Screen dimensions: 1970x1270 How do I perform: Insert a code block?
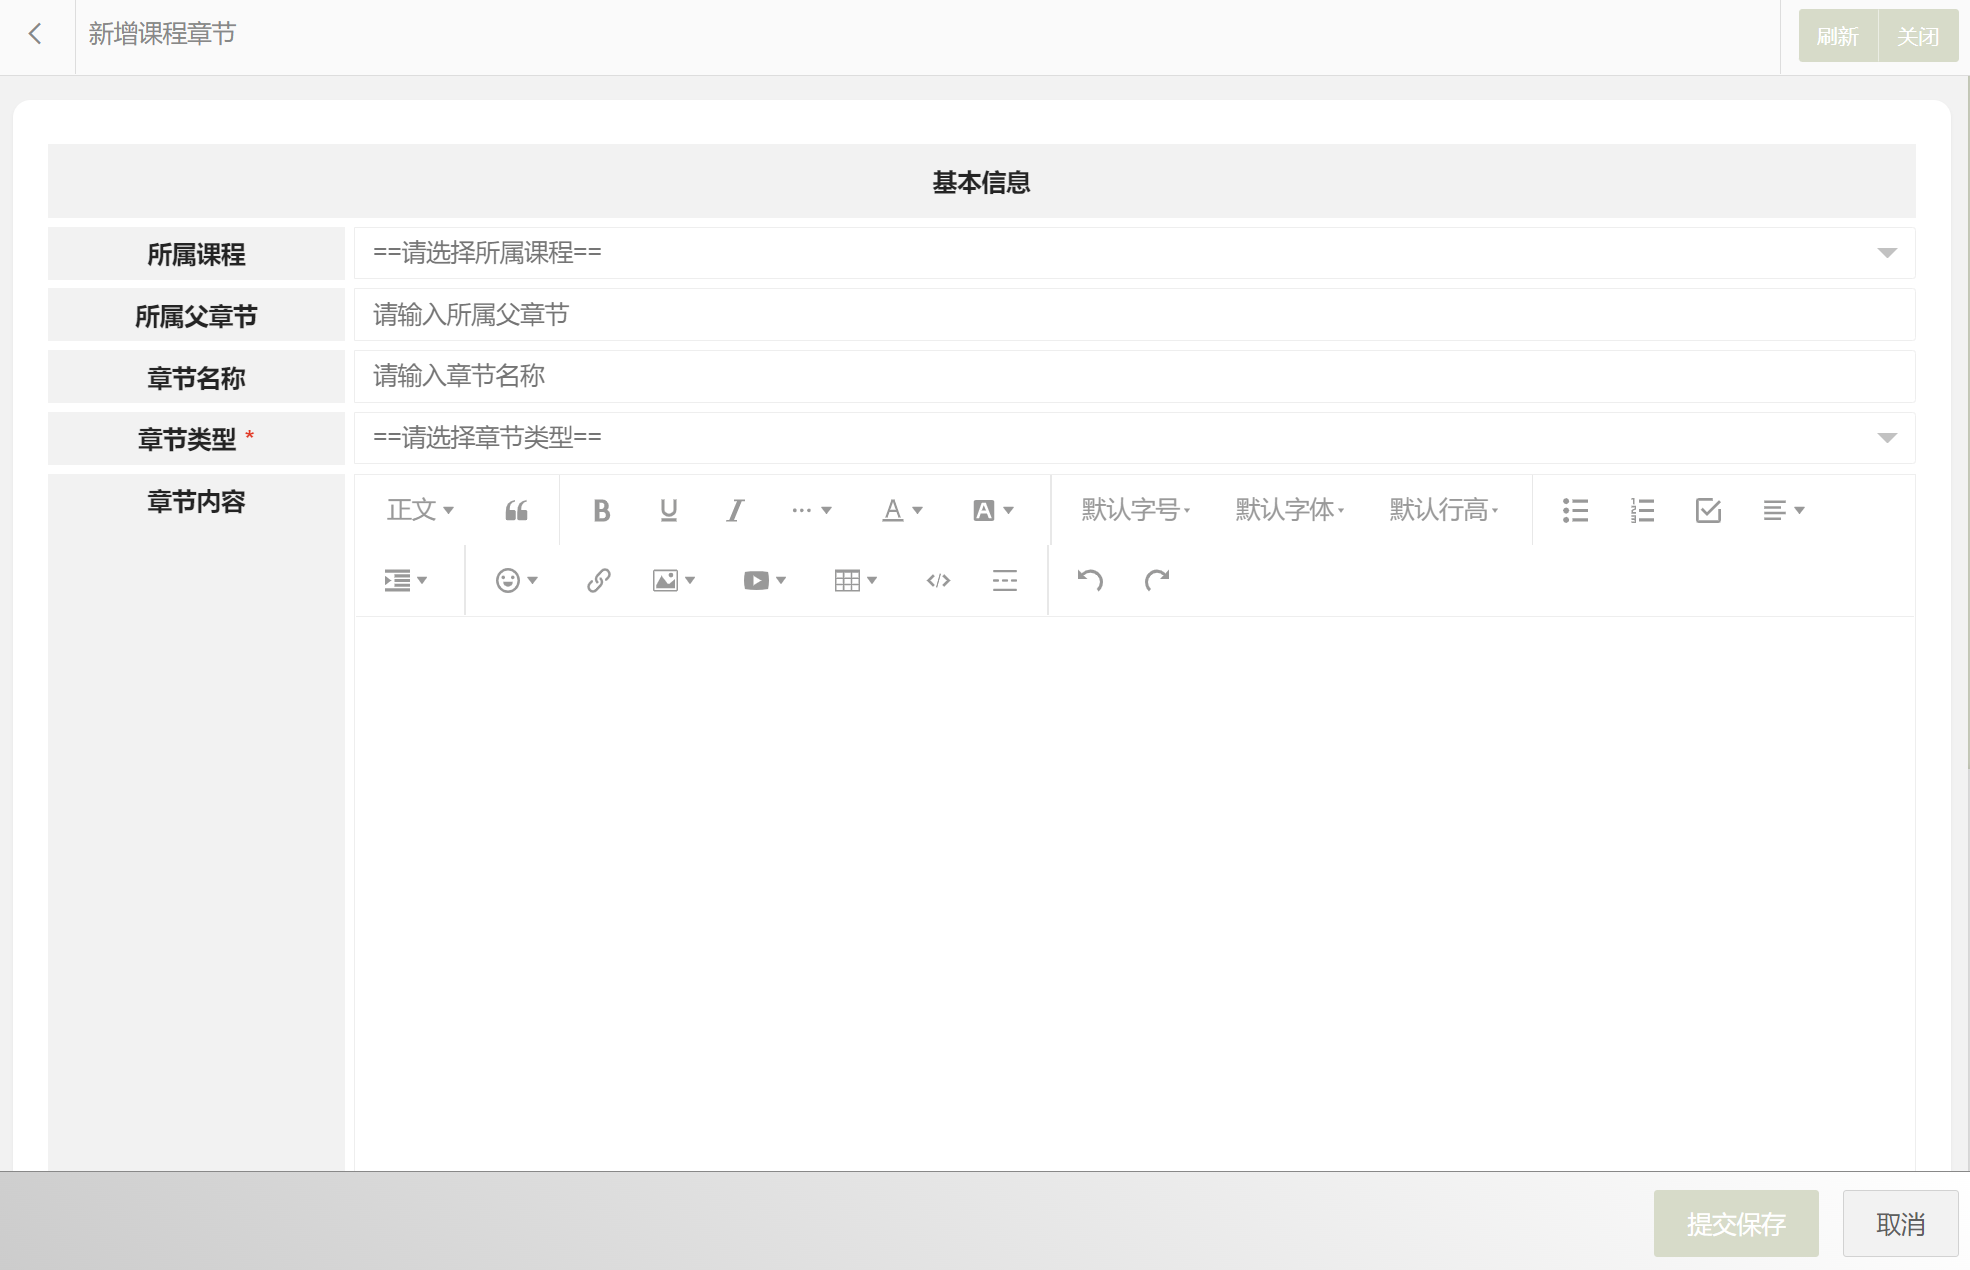pyautogui.click(x=938, y=581)
